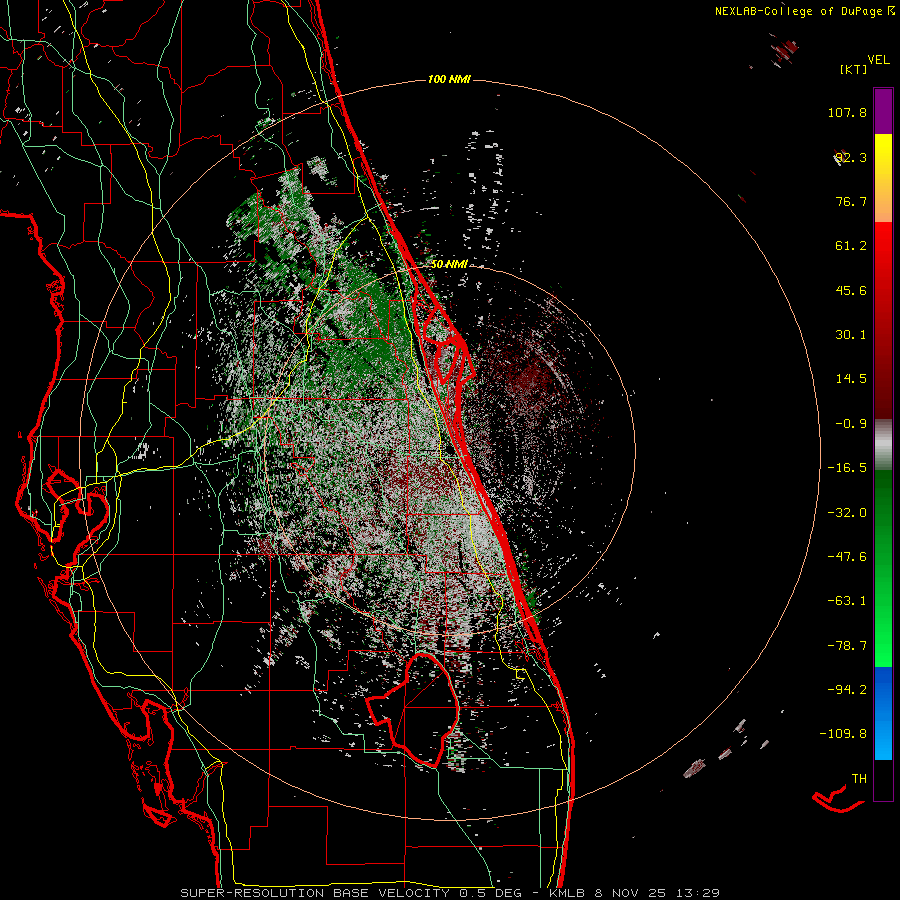
Task: Pick the blue segment of the color bar
Action: (883, 713)
